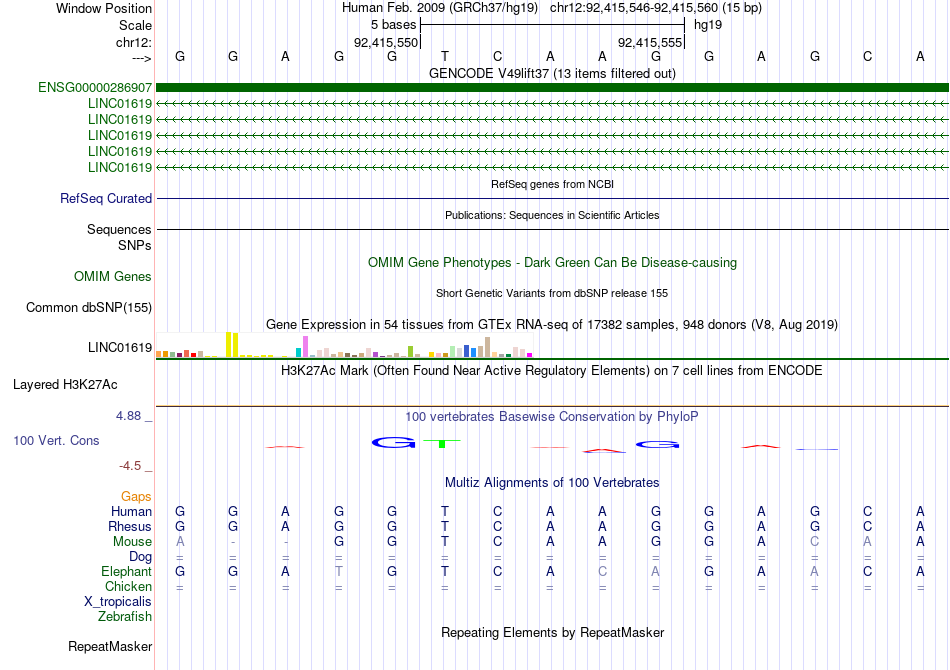This screenshot has width=950, height=670.
Task: Click the ENSG00000286907 gene label
Action: pyautogui.click(x=95, y=87)
